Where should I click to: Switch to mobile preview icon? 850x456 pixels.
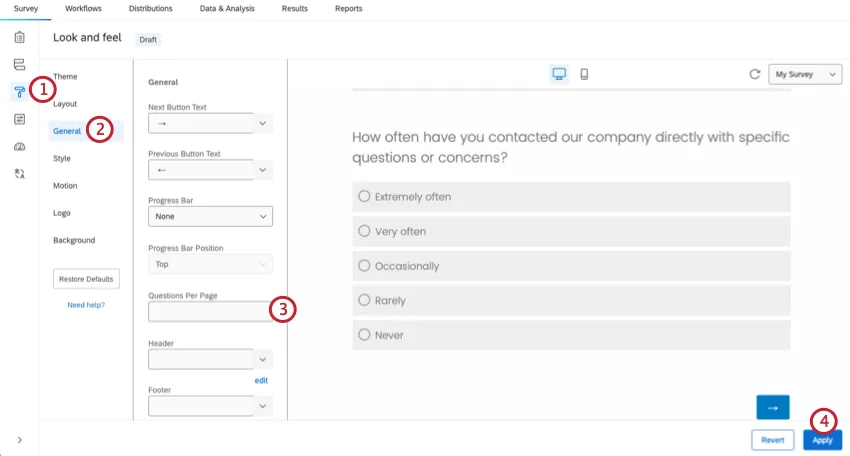(x=584, y=74)
